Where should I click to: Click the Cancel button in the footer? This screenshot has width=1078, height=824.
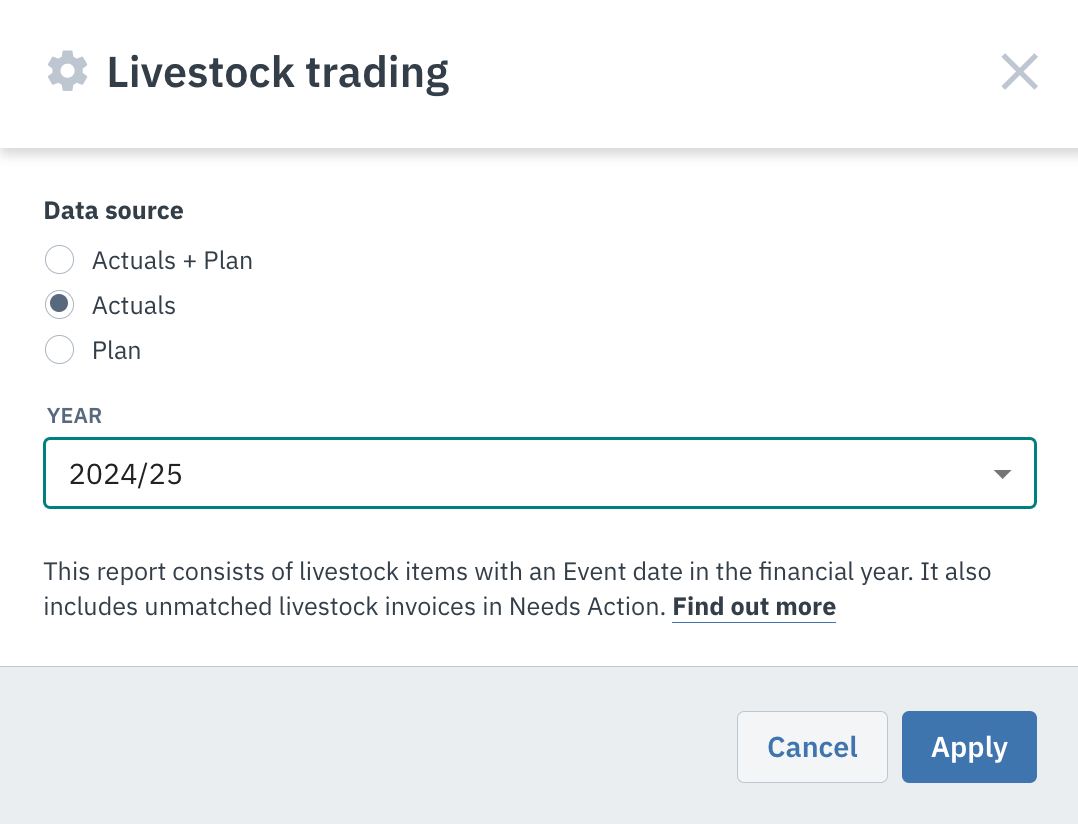(811, 746)
